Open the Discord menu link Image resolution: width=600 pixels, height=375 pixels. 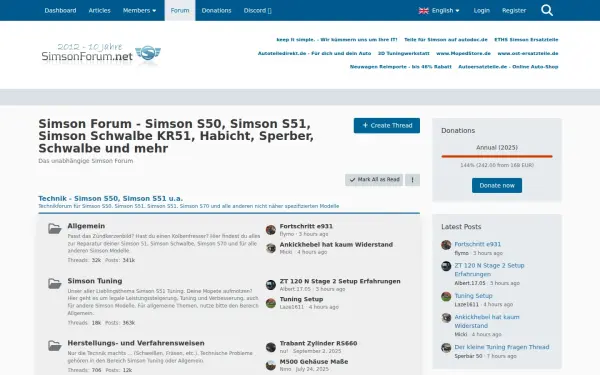pos(258,10)
